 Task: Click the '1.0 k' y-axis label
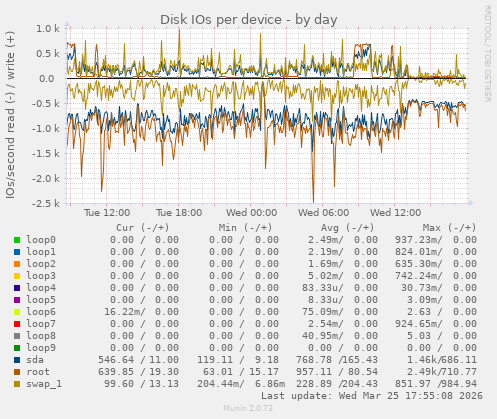[x=48, y=29]
